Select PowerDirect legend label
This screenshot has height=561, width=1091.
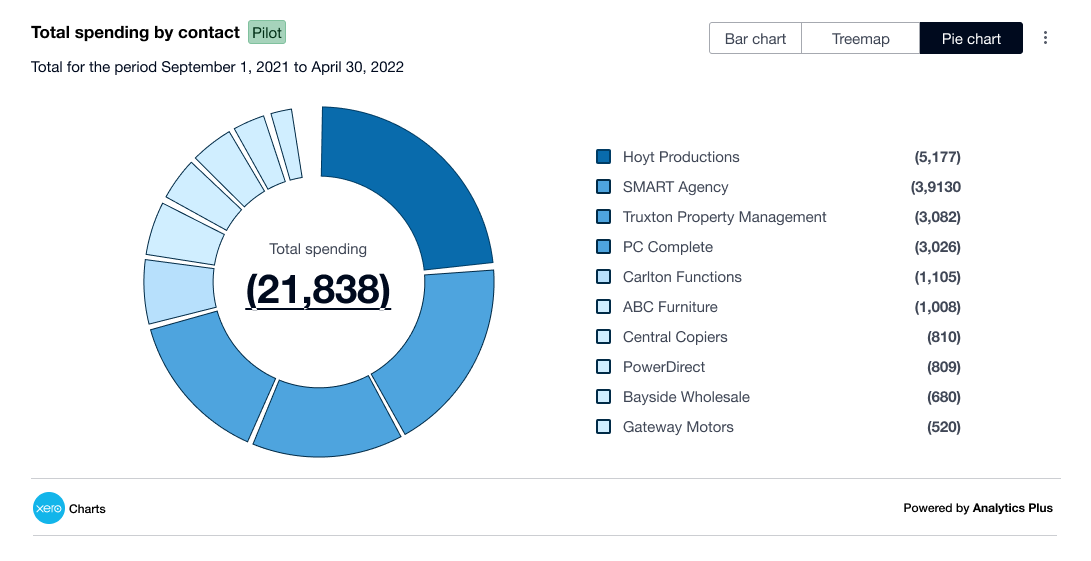click(x=664, y=367)
